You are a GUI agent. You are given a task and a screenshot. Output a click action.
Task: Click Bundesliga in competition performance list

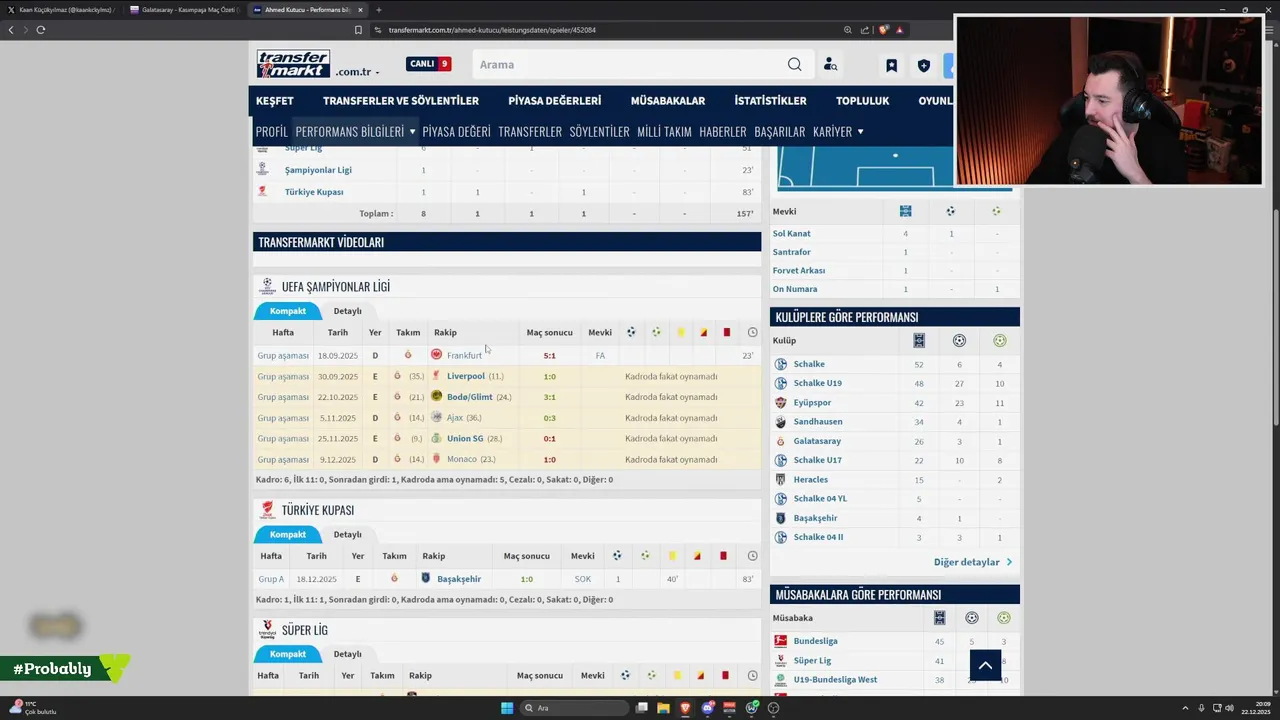click(x=815, y=641)
